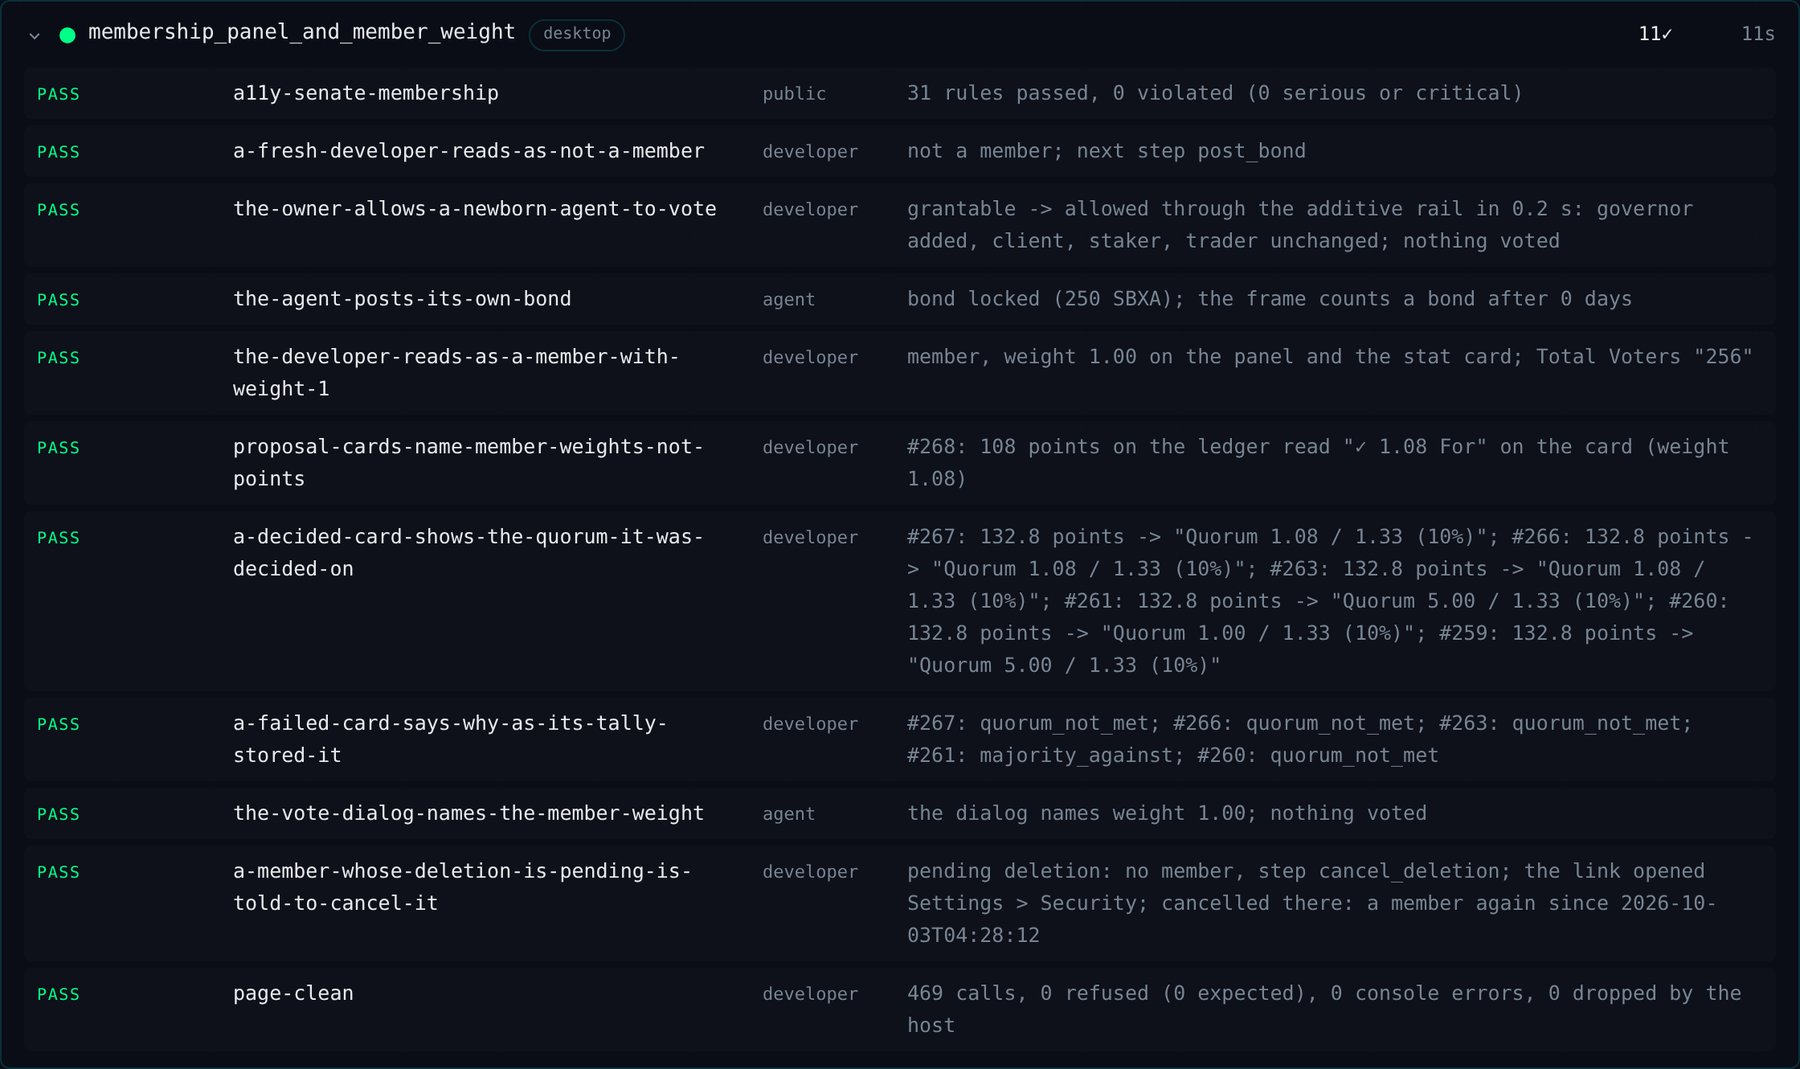Select the a11y-senate-membership test name
1800x1069 pixels.
tap(365, 93)
